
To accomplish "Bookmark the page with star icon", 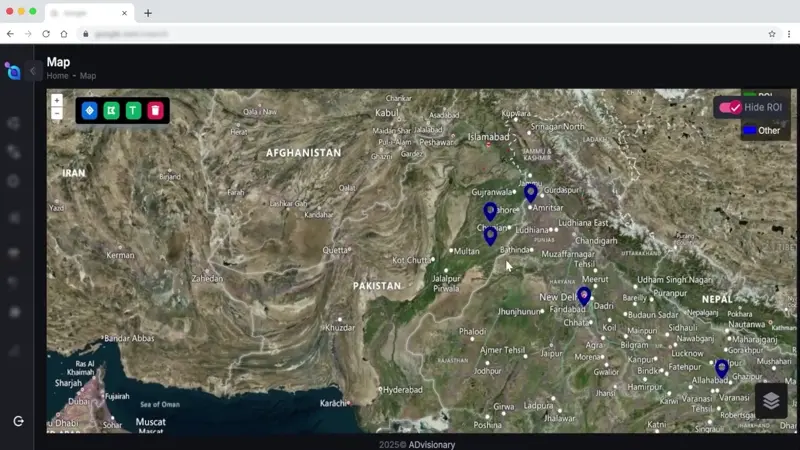I will 772,34.
